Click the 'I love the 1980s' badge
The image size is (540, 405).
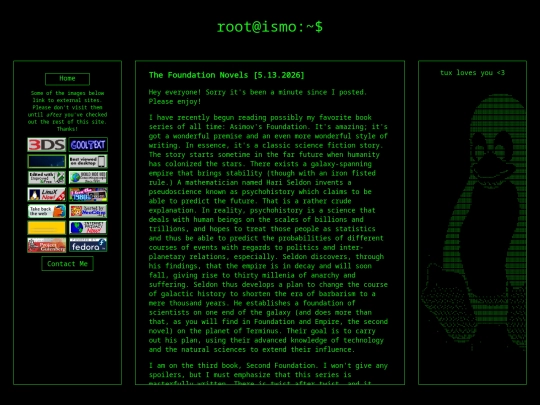(x=88, y=195)
